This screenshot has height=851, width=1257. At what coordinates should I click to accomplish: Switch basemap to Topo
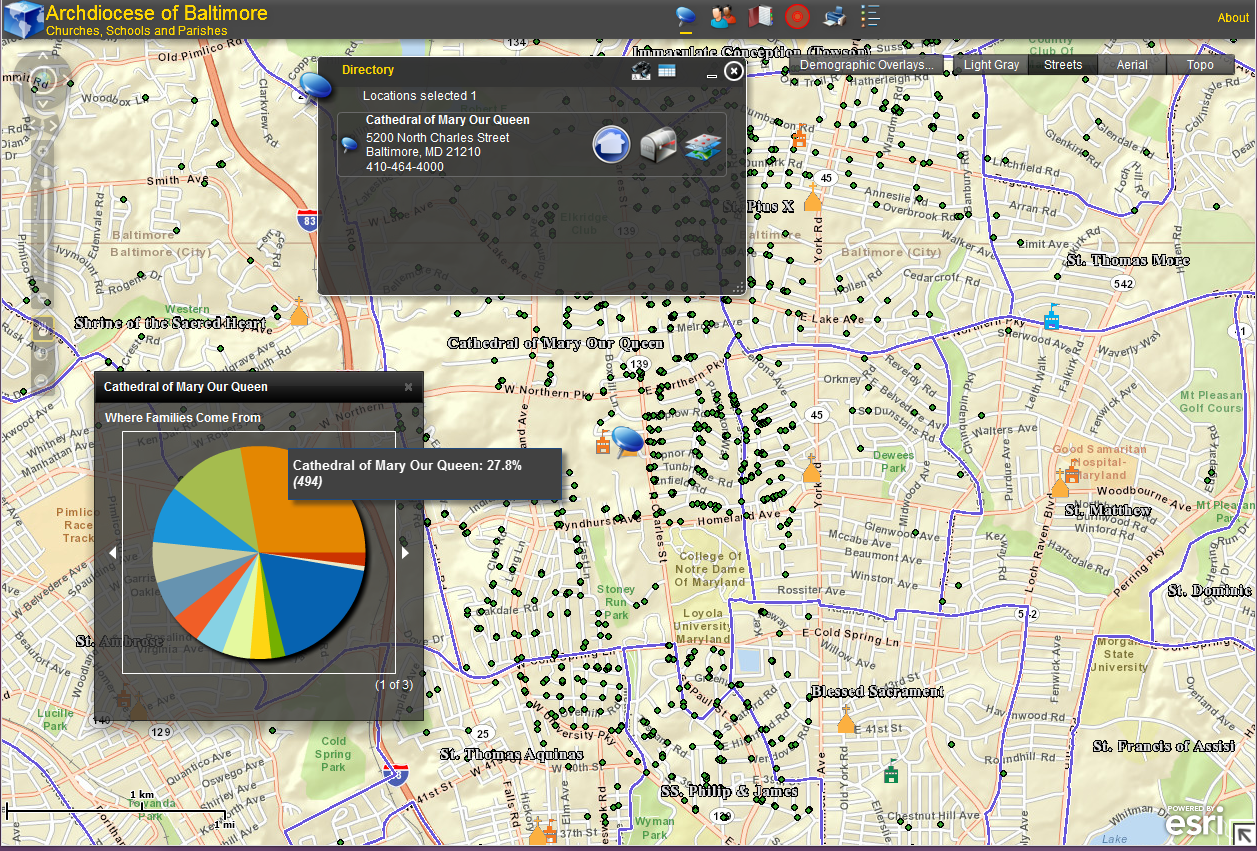click(1200, 65)
